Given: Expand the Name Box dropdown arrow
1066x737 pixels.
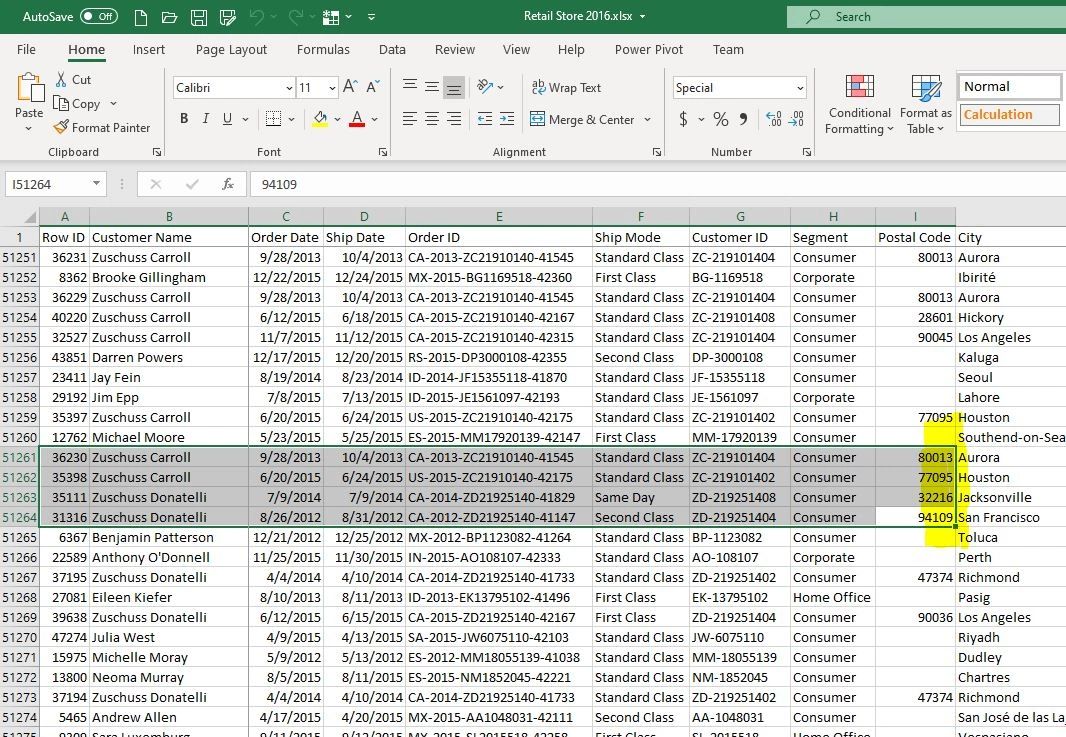Looking at the screenshot, I should (x=96, y=184).
